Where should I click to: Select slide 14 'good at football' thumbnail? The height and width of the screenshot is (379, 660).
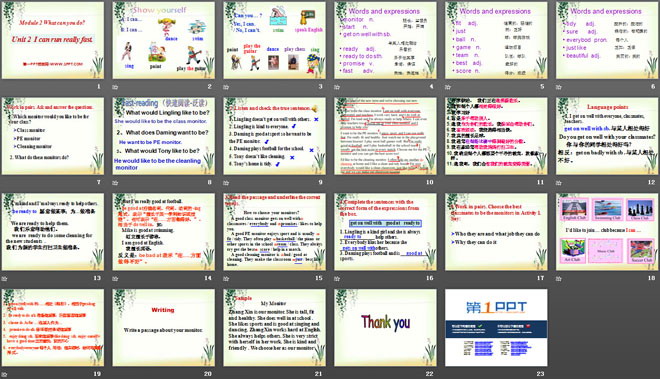(164, 232)
